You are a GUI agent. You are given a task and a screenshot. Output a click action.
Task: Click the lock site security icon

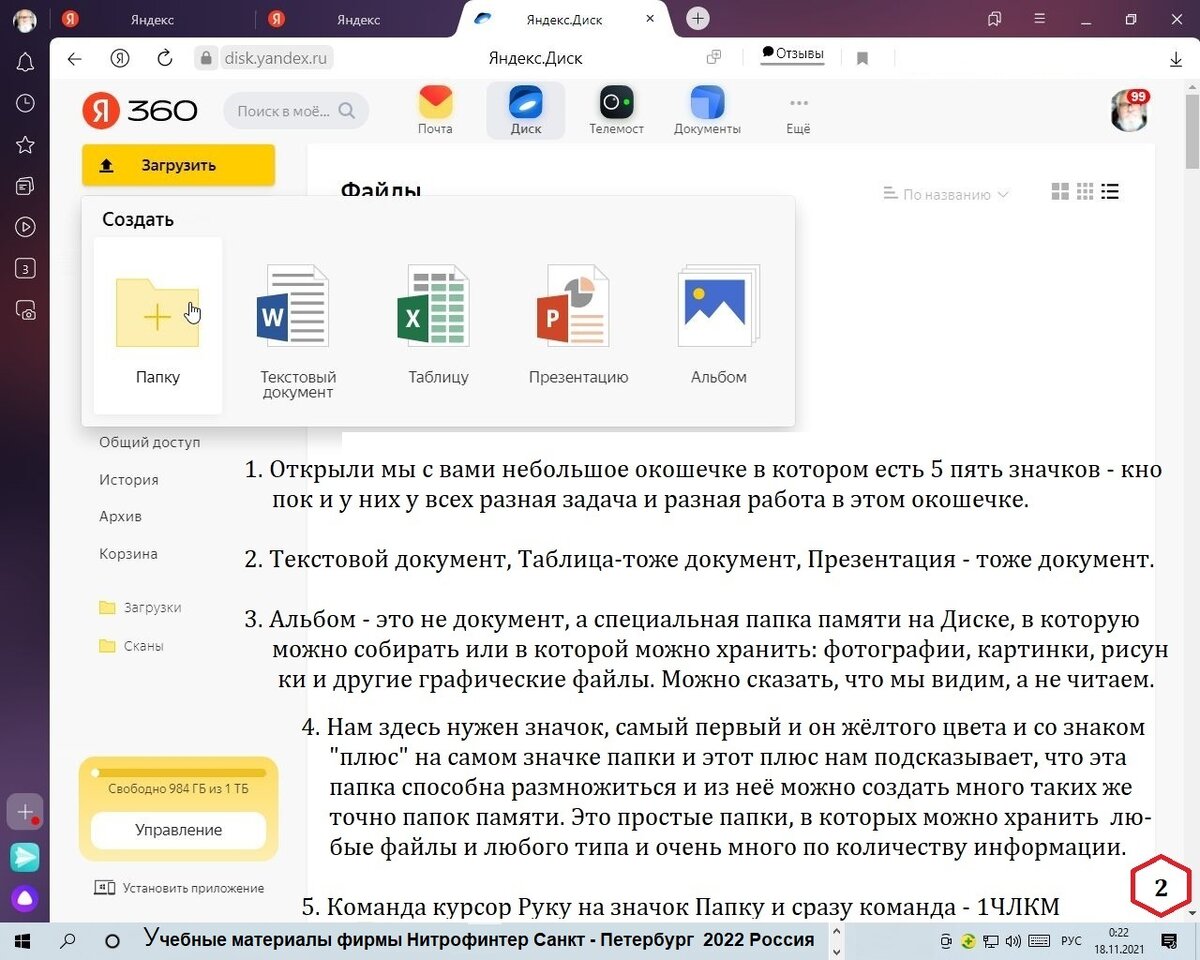coord(206,59)
